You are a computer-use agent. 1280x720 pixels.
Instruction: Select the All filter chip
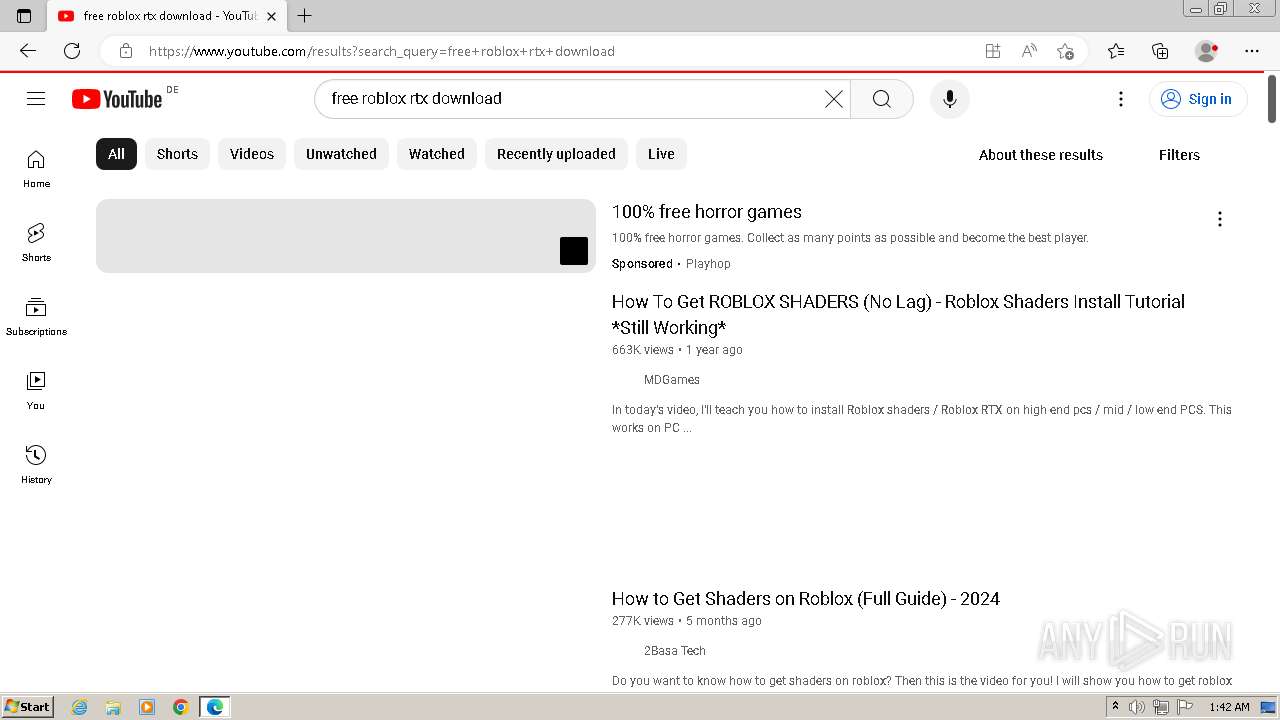click(x=116, y=154)
